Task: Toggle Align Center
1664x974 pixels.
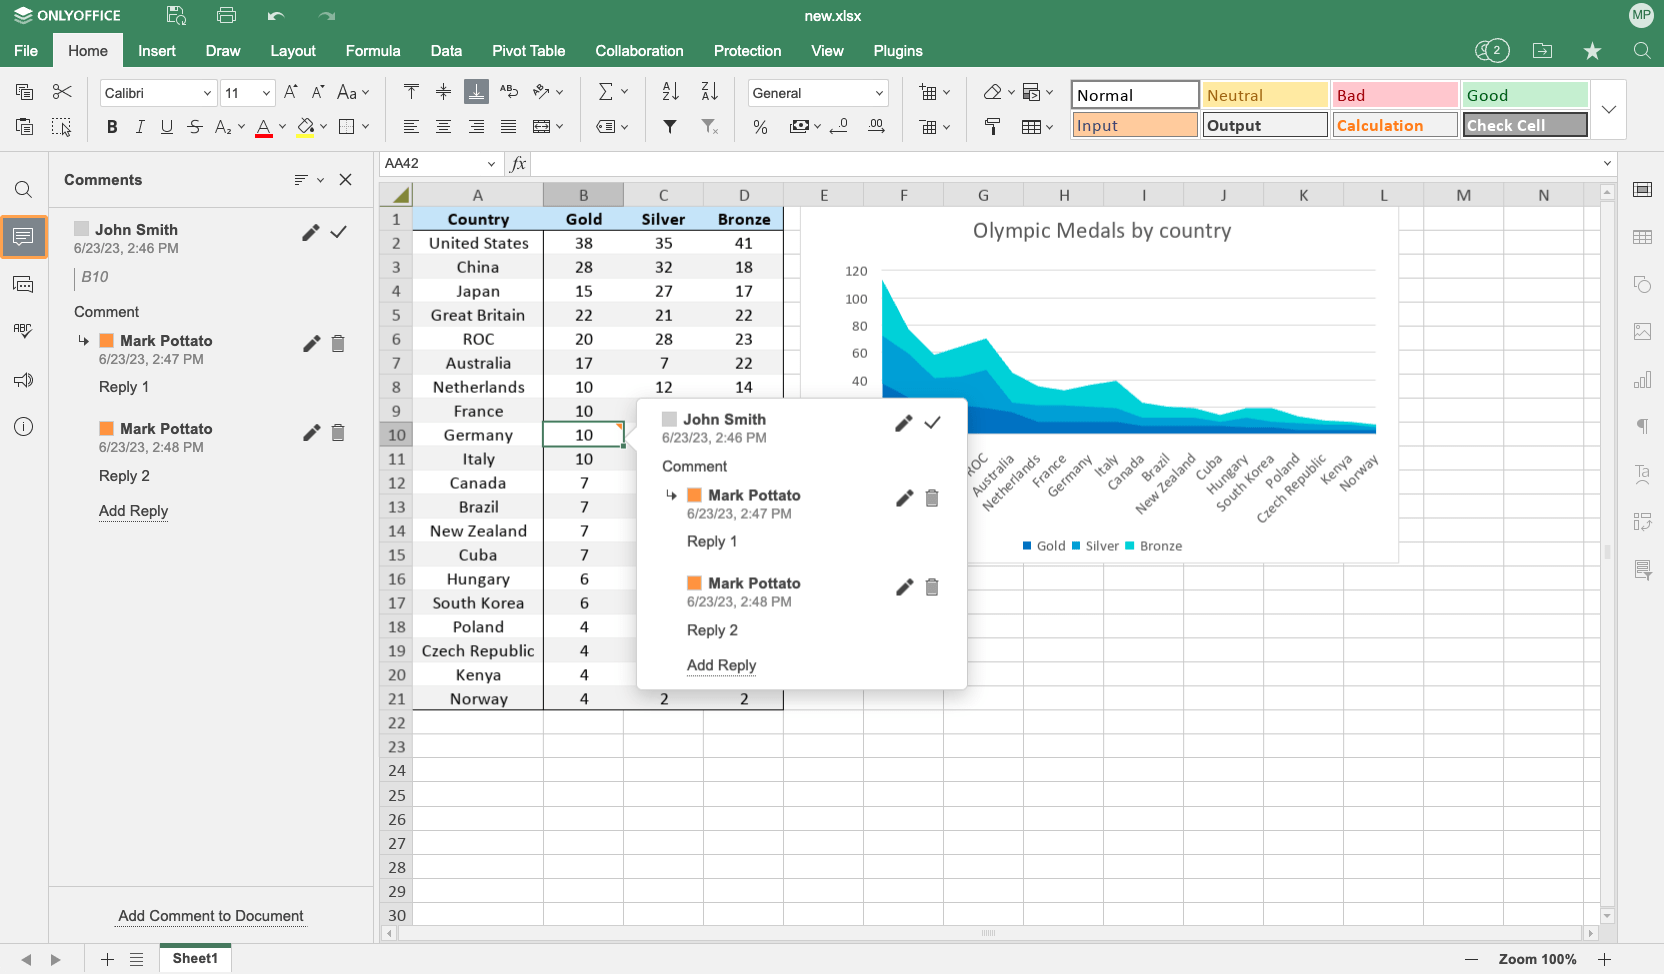Action: point(443,126)
